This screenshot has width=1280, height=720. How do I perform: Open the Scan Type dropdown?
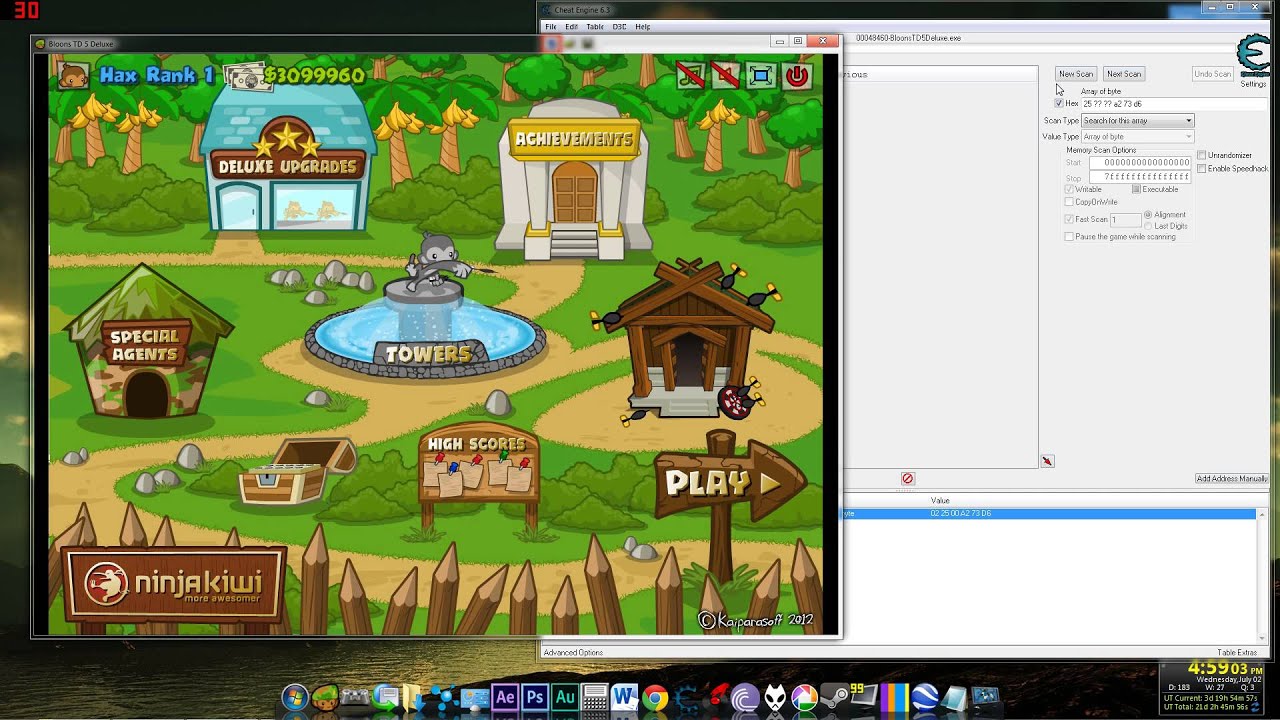(1138, 120)
